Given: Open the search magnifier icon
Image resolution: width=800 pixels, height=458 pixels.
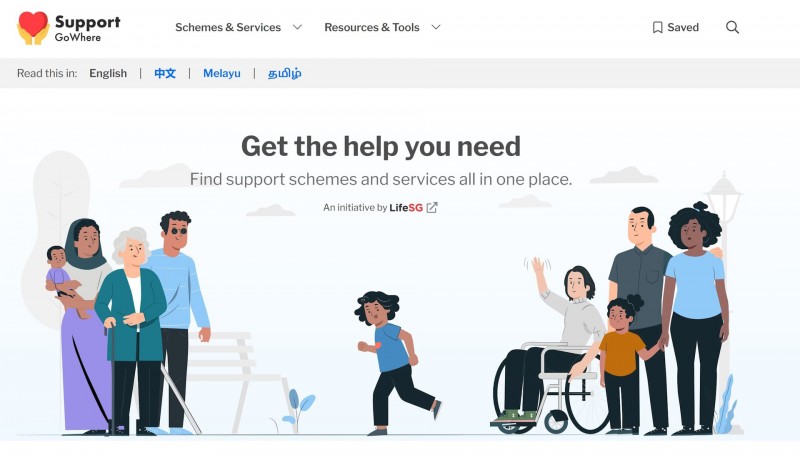Looking at the screenshot, I should (732, 28).
